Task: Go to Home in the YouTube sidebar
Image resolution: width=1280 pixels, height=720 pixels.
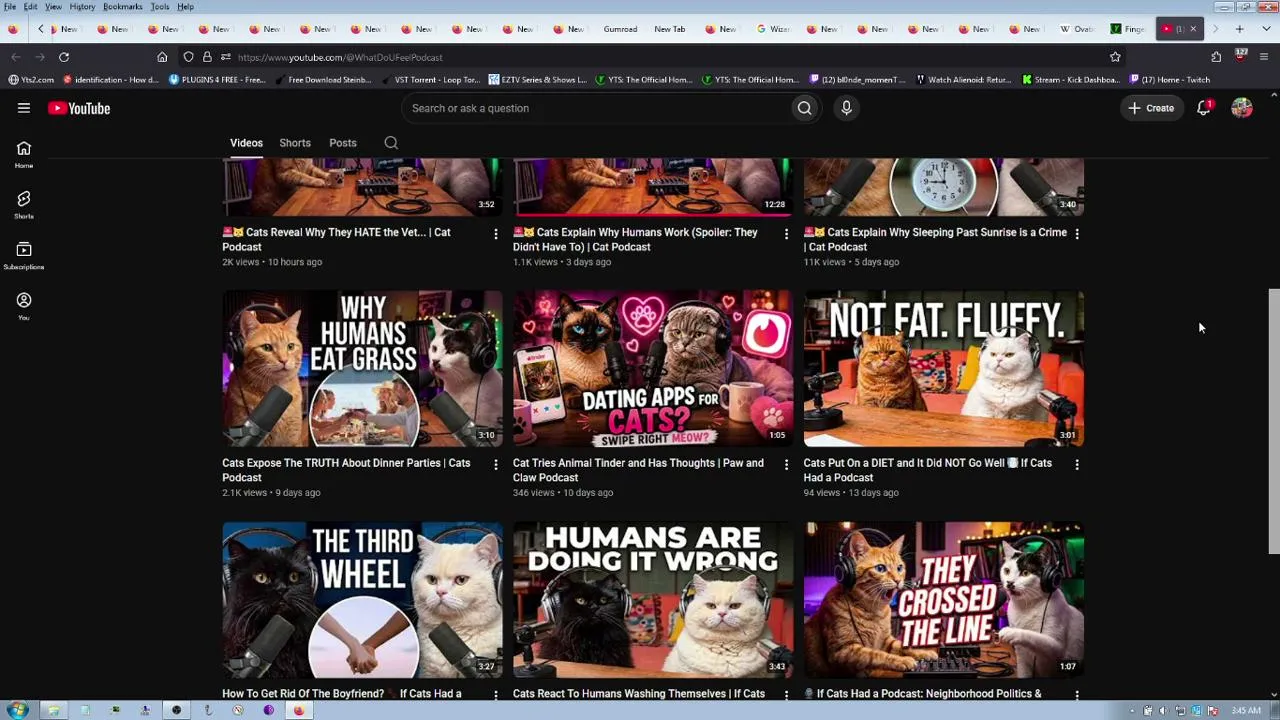Action: click(x=24, y=155)
